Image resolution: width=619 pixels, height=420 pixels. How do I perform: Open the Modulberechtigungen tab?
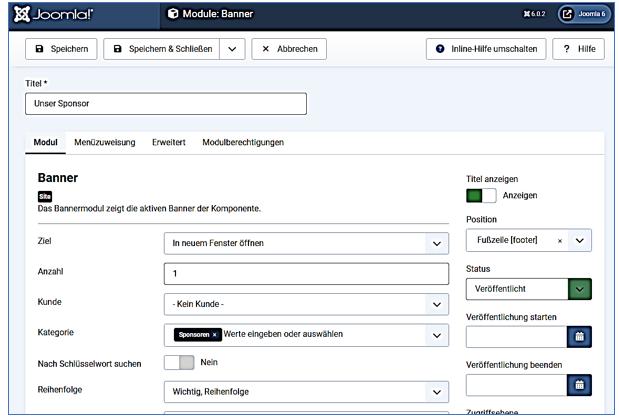(x=242, y=143)
